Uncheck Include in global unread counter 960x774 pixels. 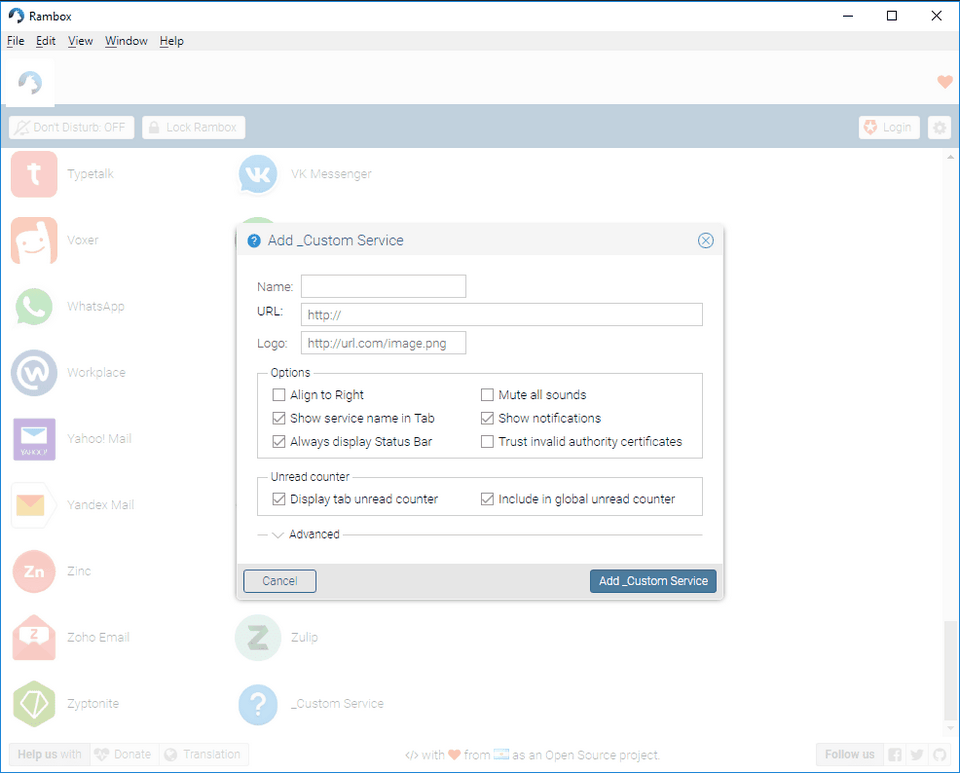(487, 499)
